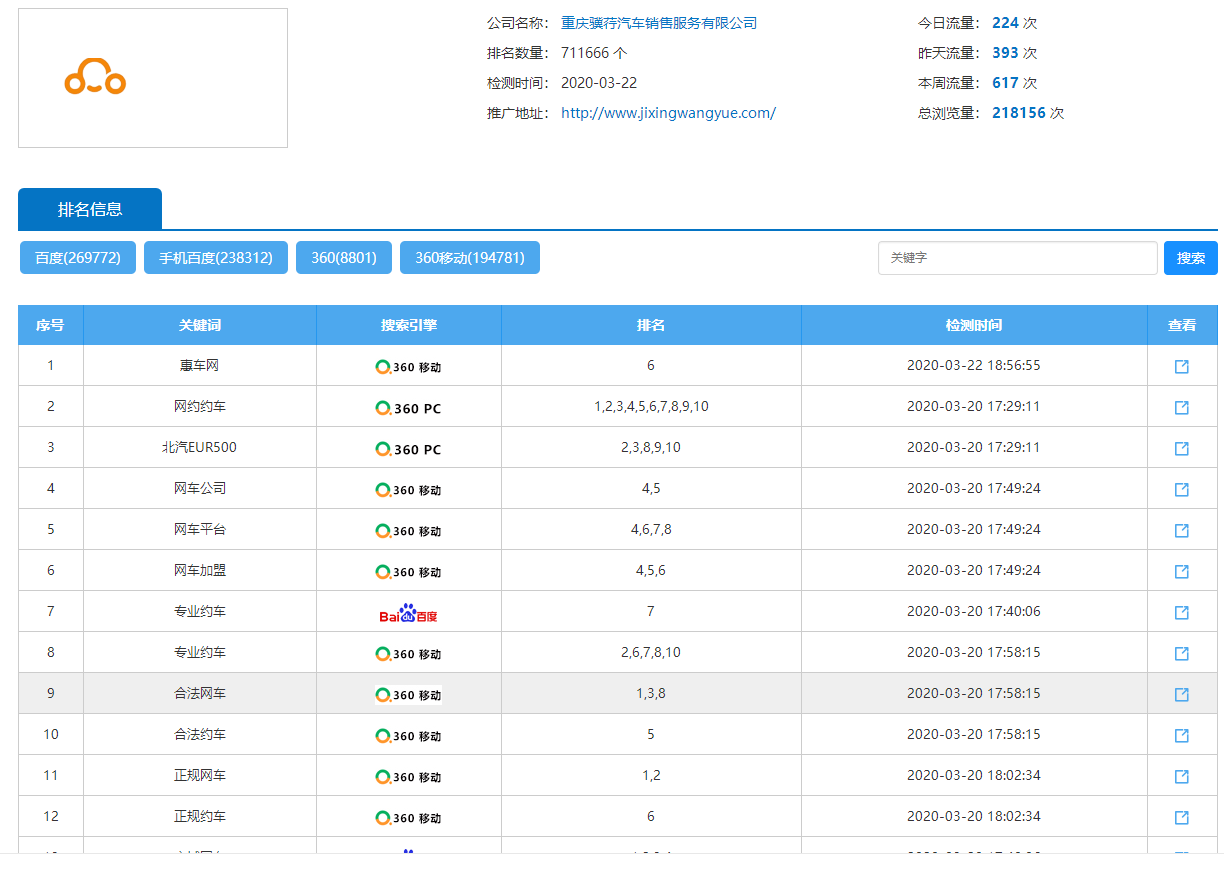The image size is (1224, 876).
Task: Open details icon for 合法网车 row
Action: click(1182, 693)
